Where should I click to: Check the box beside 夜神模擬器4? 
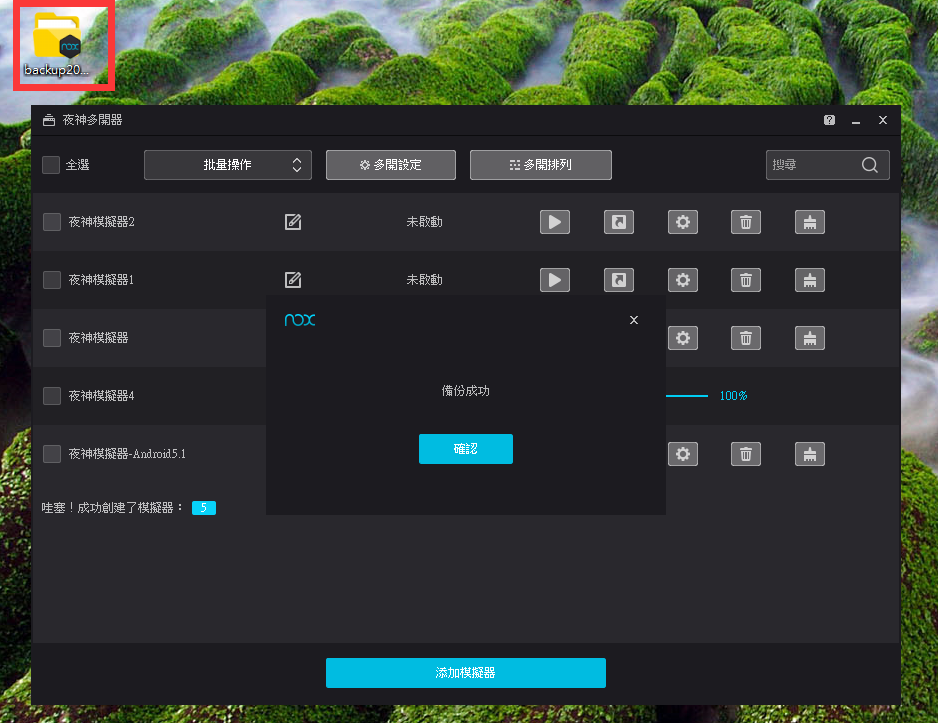[x=52, y=396]
